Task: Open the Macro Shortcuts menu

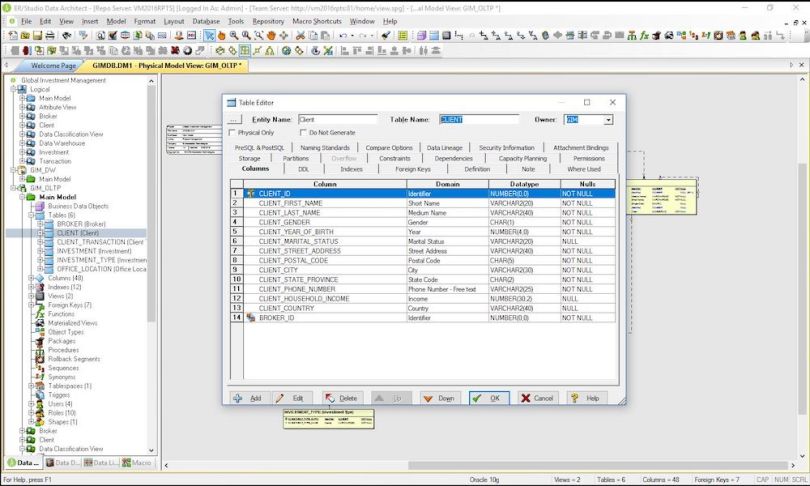Action: pyautogui.click(x=317, y=21)
